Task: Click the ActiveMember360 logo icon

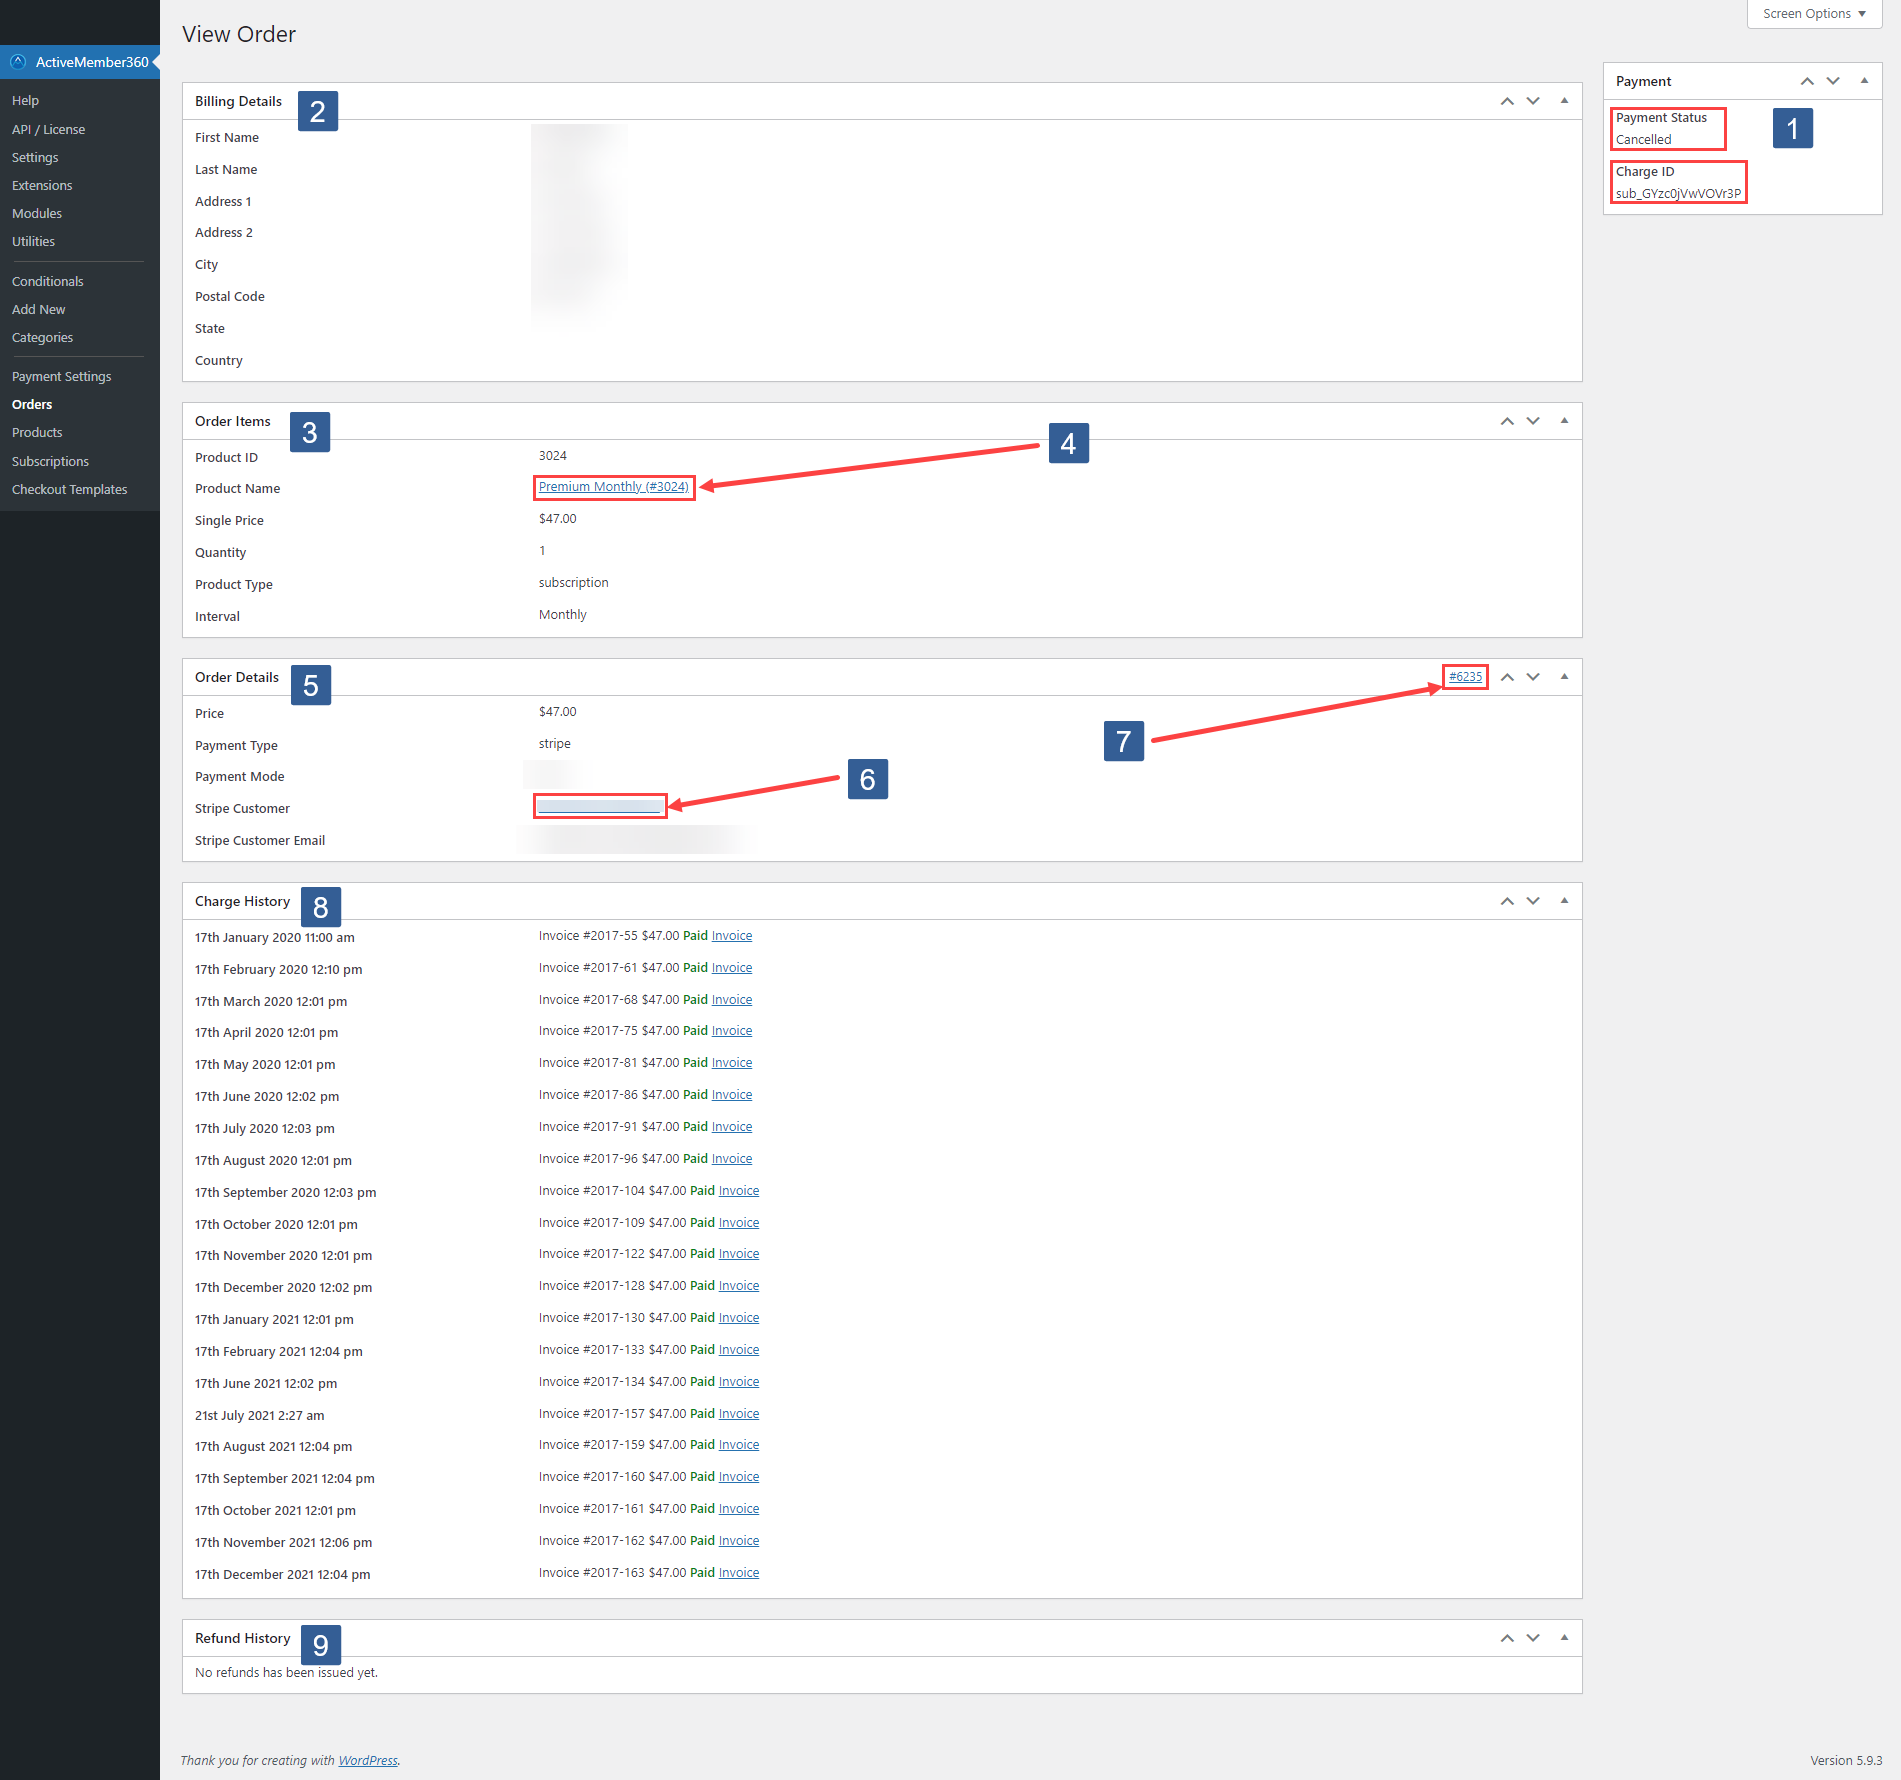Action: click(x=18, y=61)
